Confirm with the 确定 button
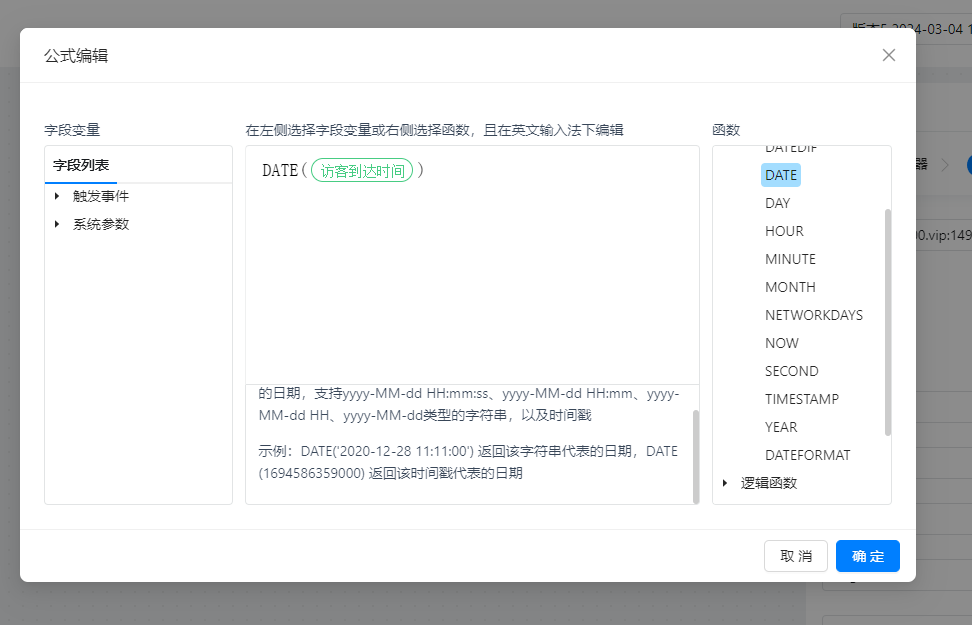The width and height of the screenshot is (972, 625). [868, 556]
